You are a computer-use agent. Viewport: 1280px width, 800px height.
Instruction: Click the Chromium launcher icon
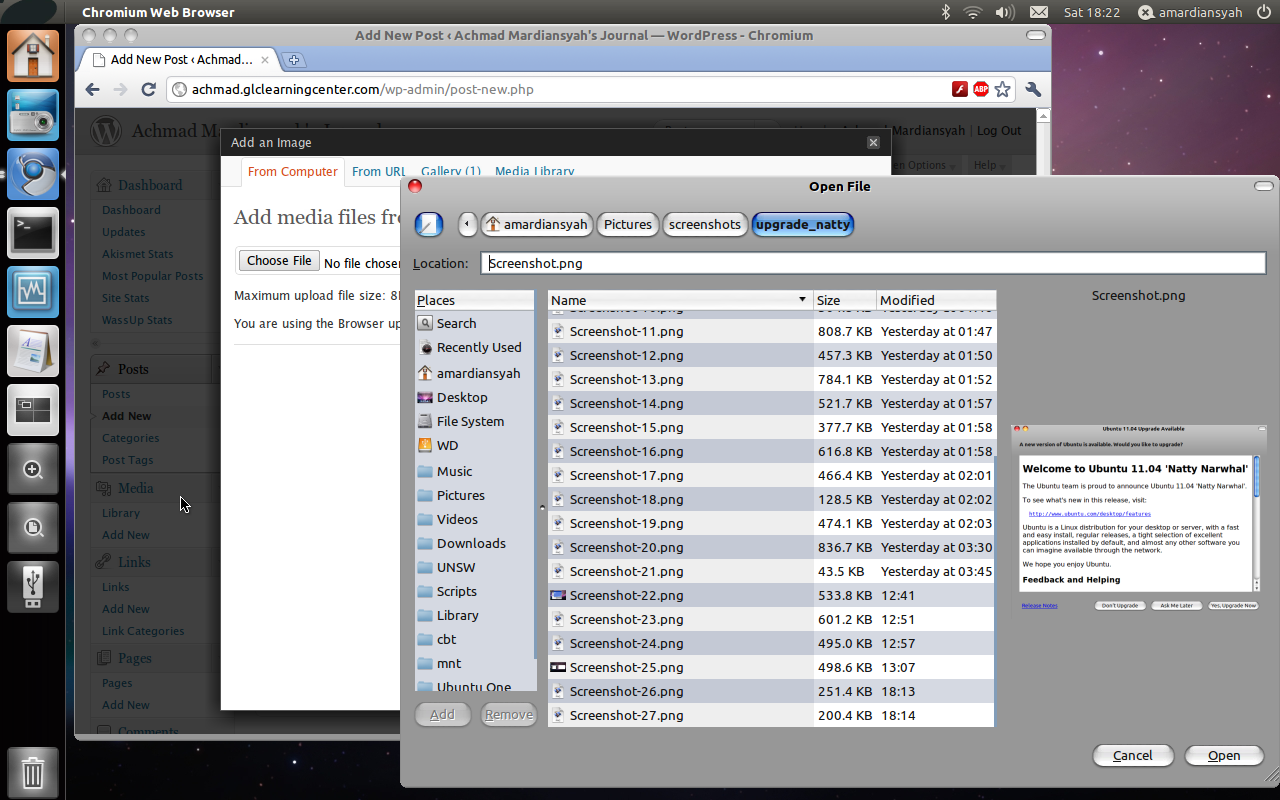34,174
